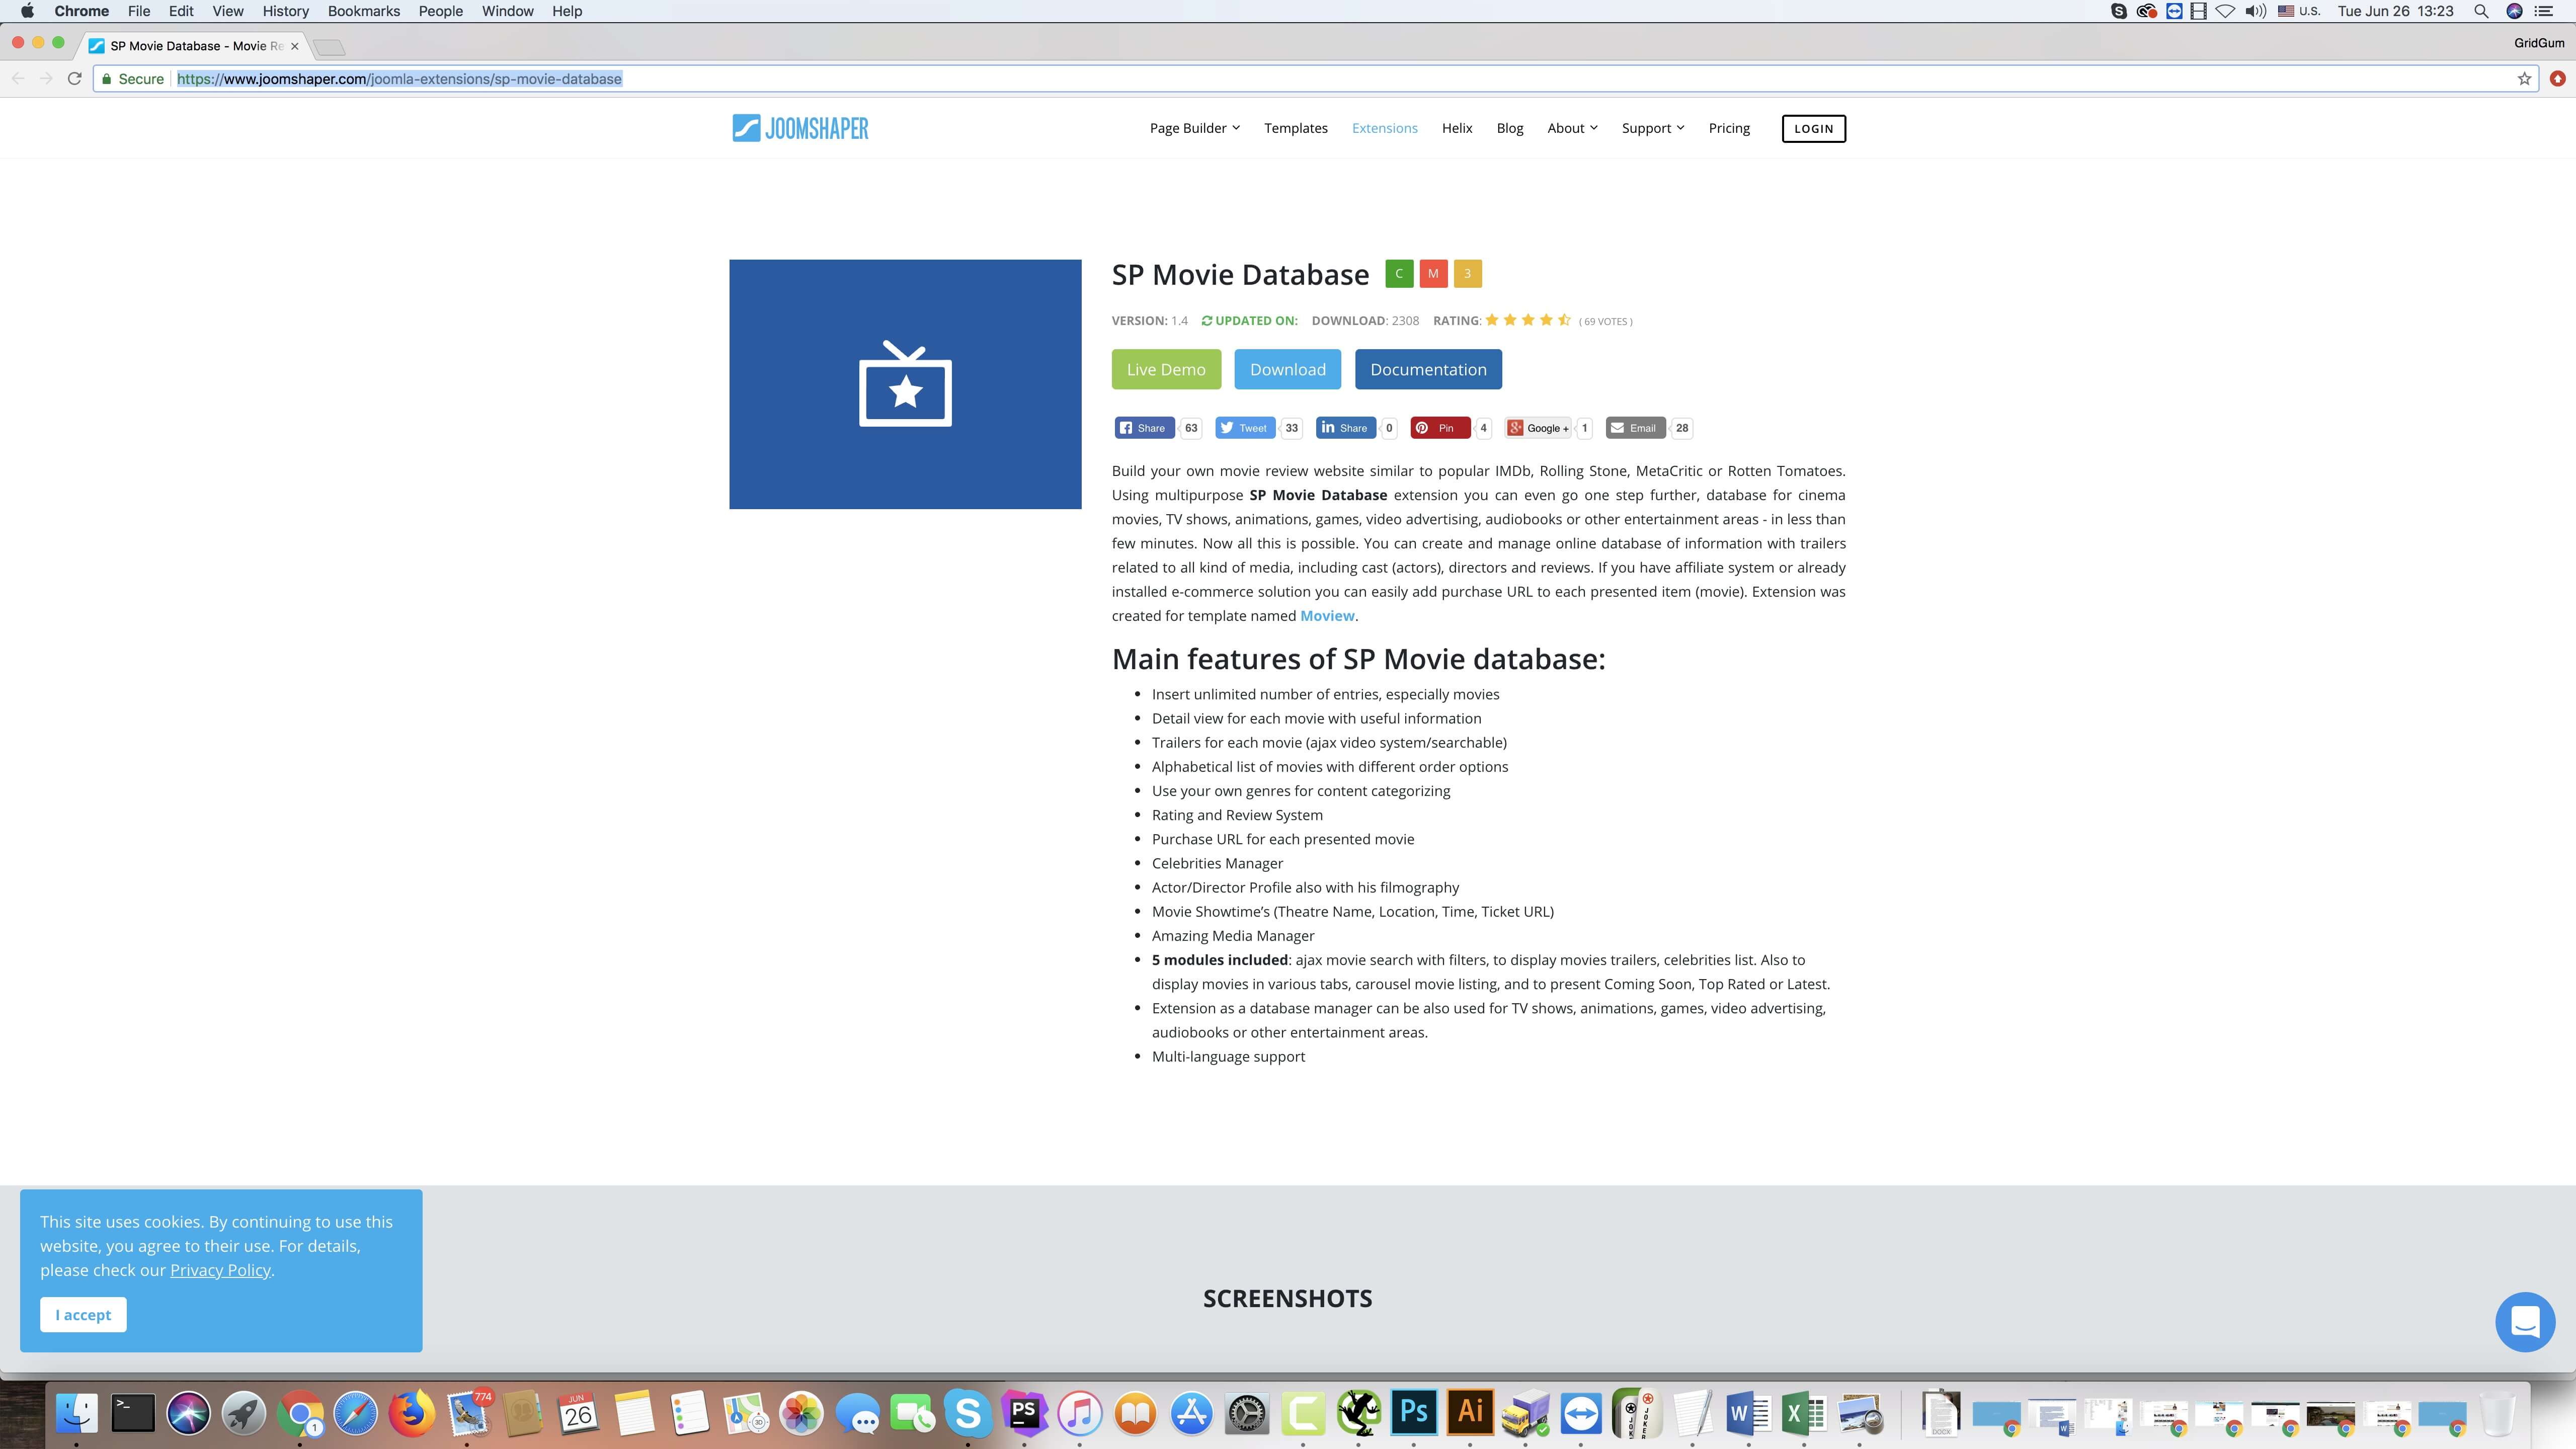Open Siri from the dock

pos(189,1413)
